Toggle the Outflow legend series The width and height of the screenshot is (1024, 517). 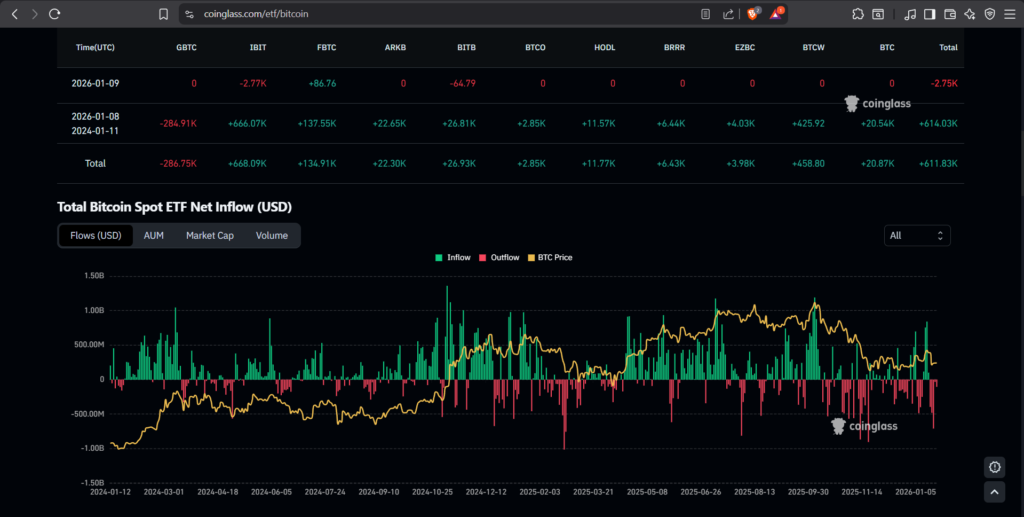[499, 258]
